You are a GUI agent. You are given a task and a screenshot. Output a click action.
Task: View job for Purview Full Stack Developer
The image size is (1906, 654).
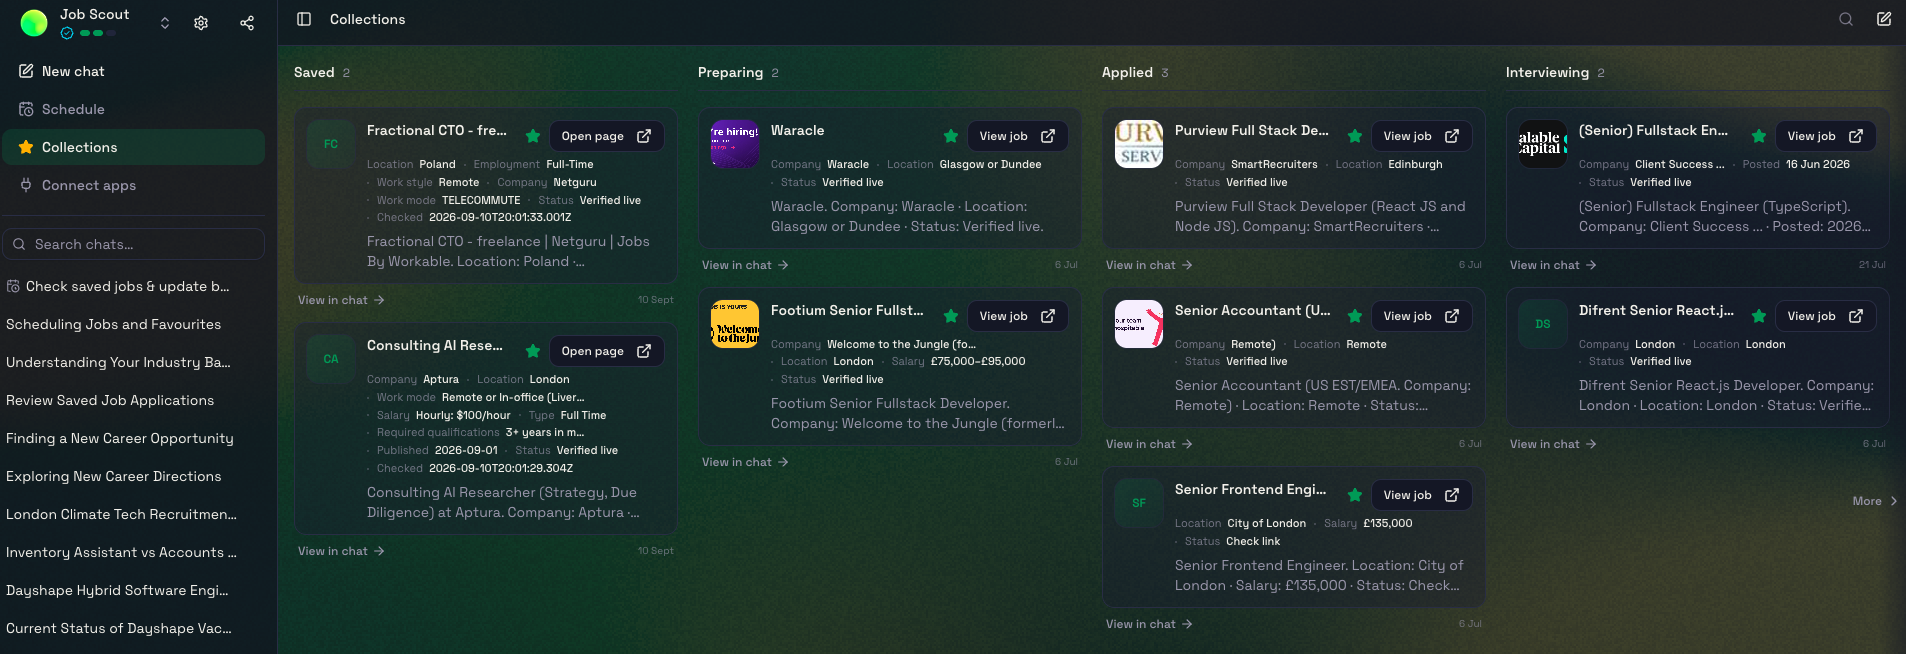pyautogui.click(x=1422, y=136)
